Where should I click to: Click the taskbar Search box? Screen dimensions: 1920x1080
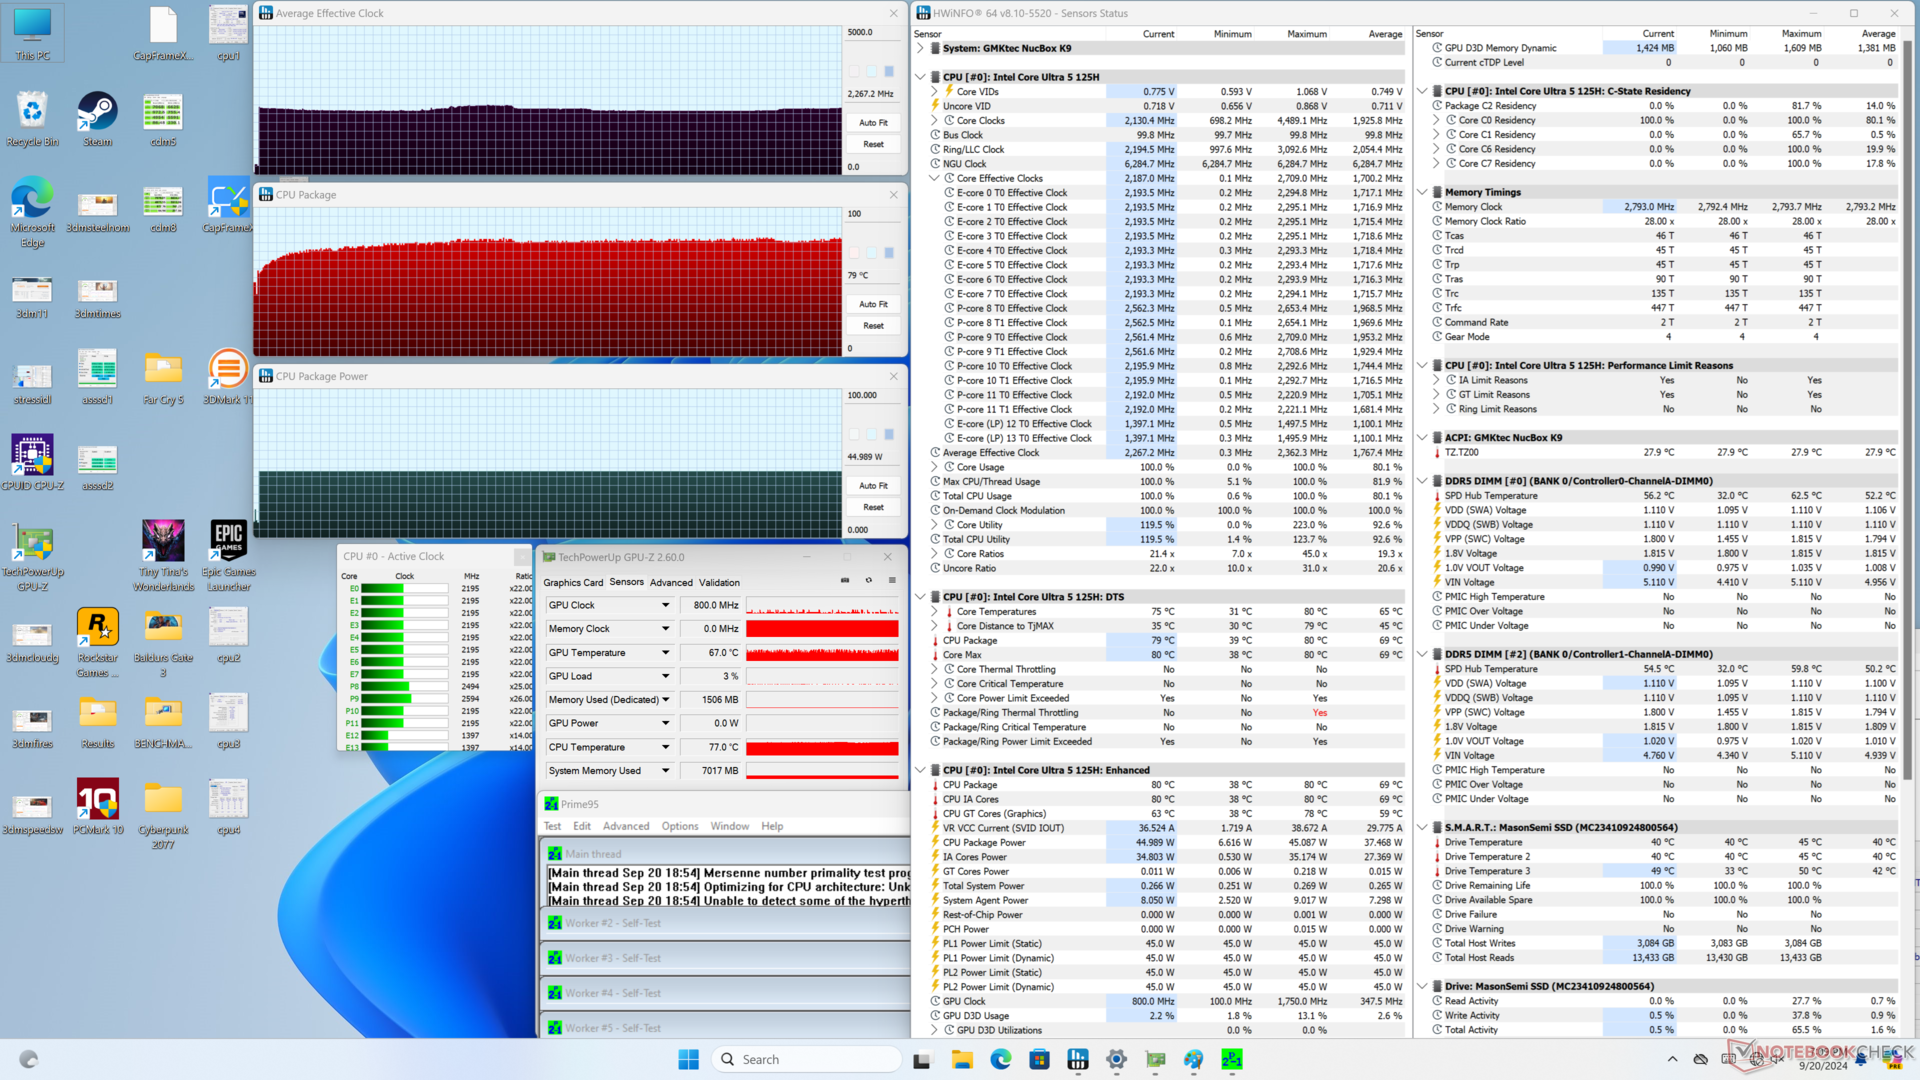(x=807, y=1059)
